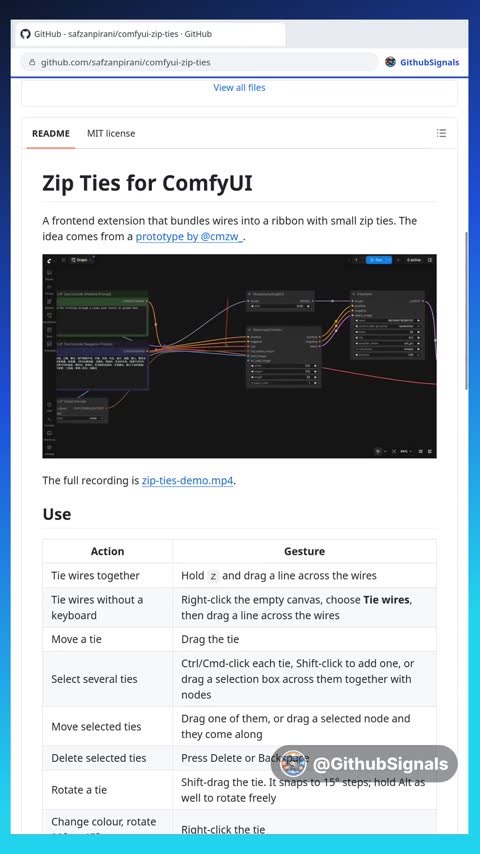
Task: Open the prototype by @cmzw_ link
Action: [x=189, y=237]
